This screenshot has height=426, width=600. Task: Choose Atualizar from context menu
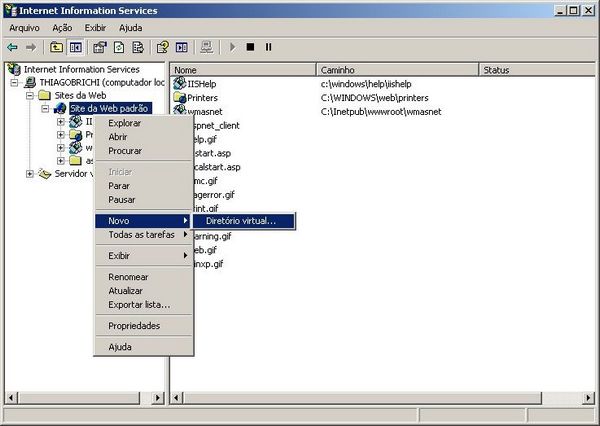click(143, 291)
